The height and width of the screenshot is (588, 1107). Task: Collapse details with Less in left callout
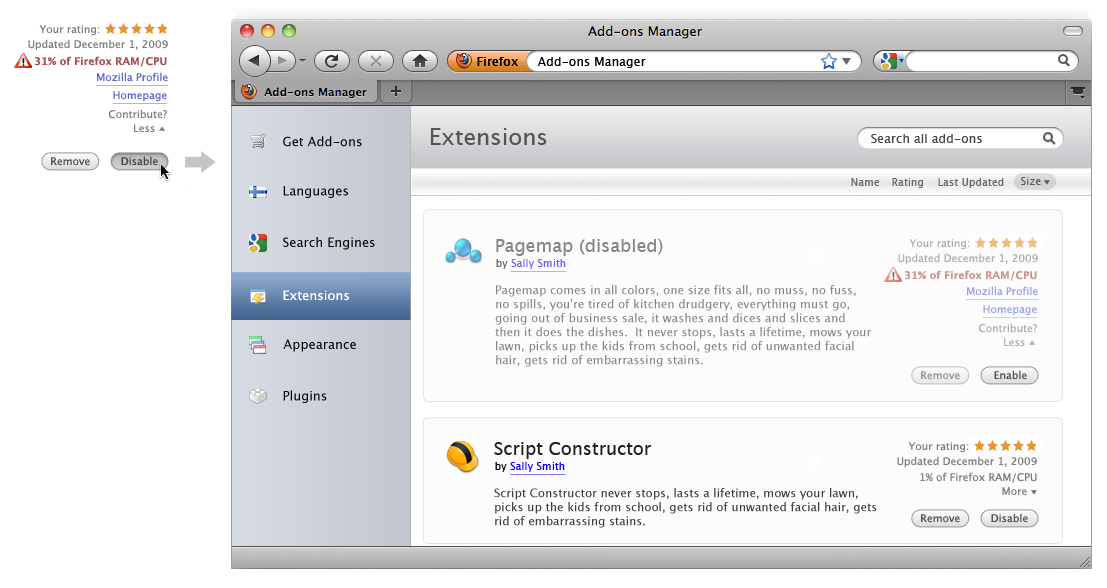[x=149, y=128]
